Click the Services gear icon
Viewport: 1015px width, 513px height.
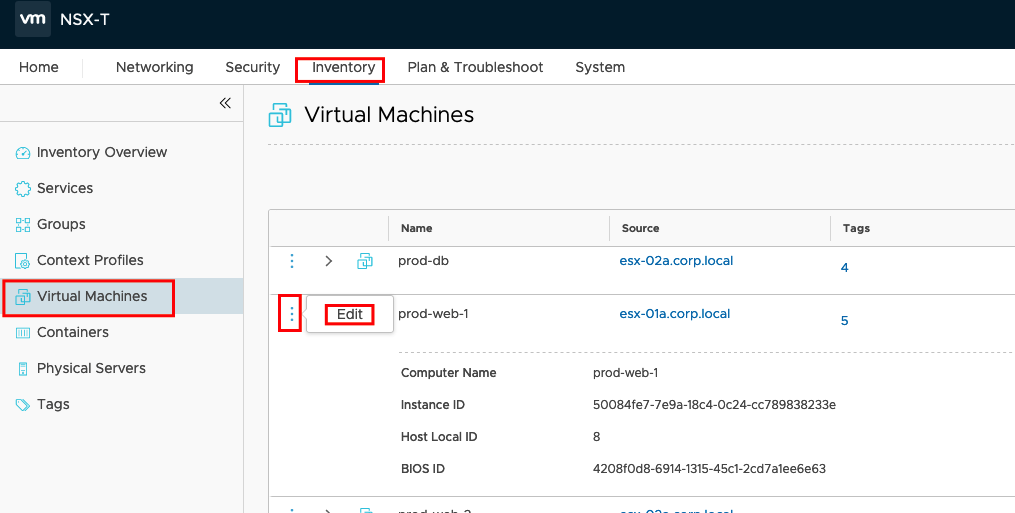point(23,188)
